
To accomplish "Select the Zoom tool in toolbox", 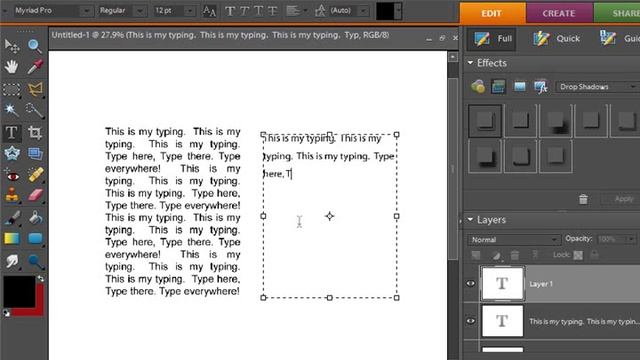I will tap(35, 46).
